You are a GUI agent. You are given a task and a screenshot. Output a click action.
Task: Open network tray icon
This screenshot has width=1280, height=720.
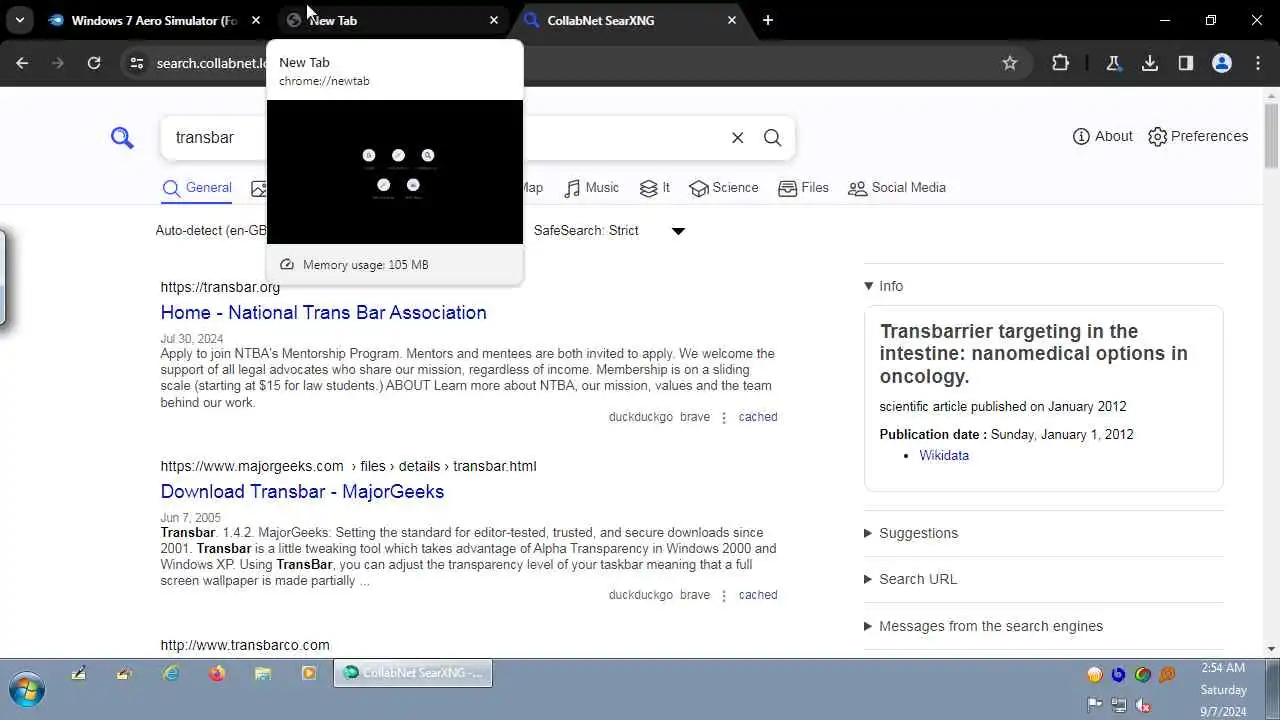[x=1119, y=706]
